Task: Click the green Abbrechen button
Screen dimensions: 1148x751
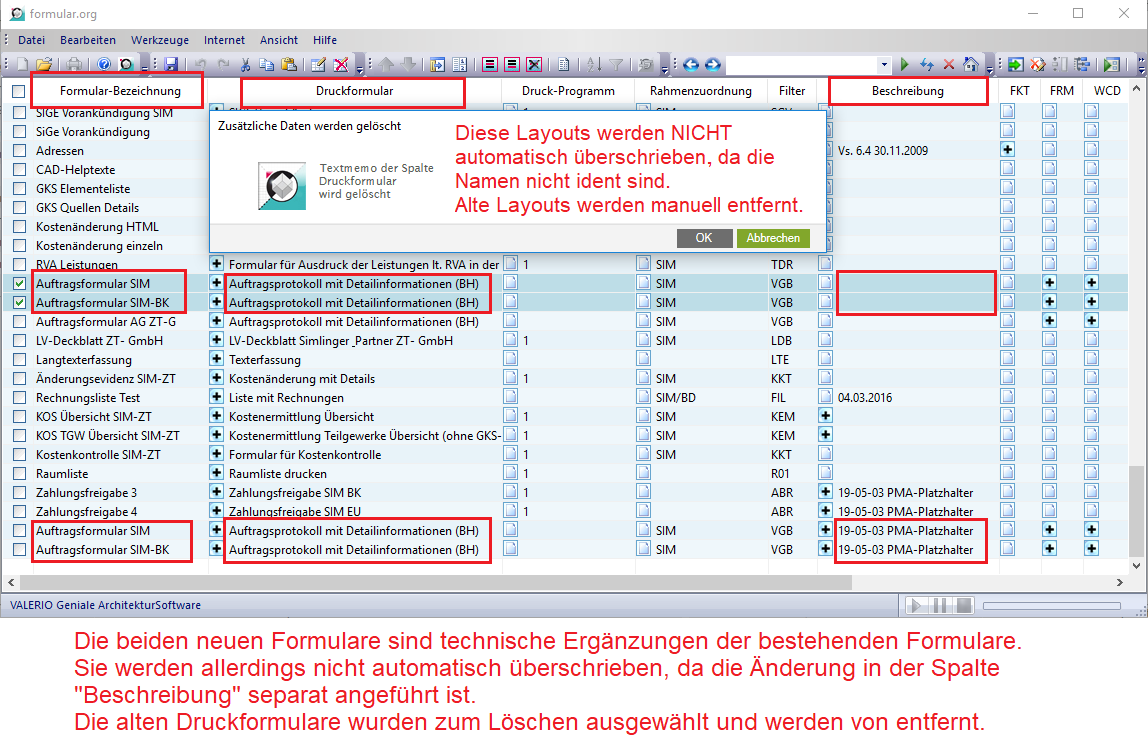Action: 773,238
